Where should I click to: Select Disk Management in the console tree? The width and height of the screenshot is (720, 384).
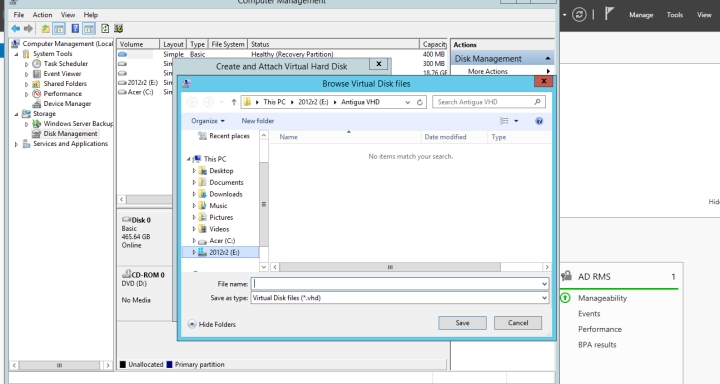[x=70, y=134]
